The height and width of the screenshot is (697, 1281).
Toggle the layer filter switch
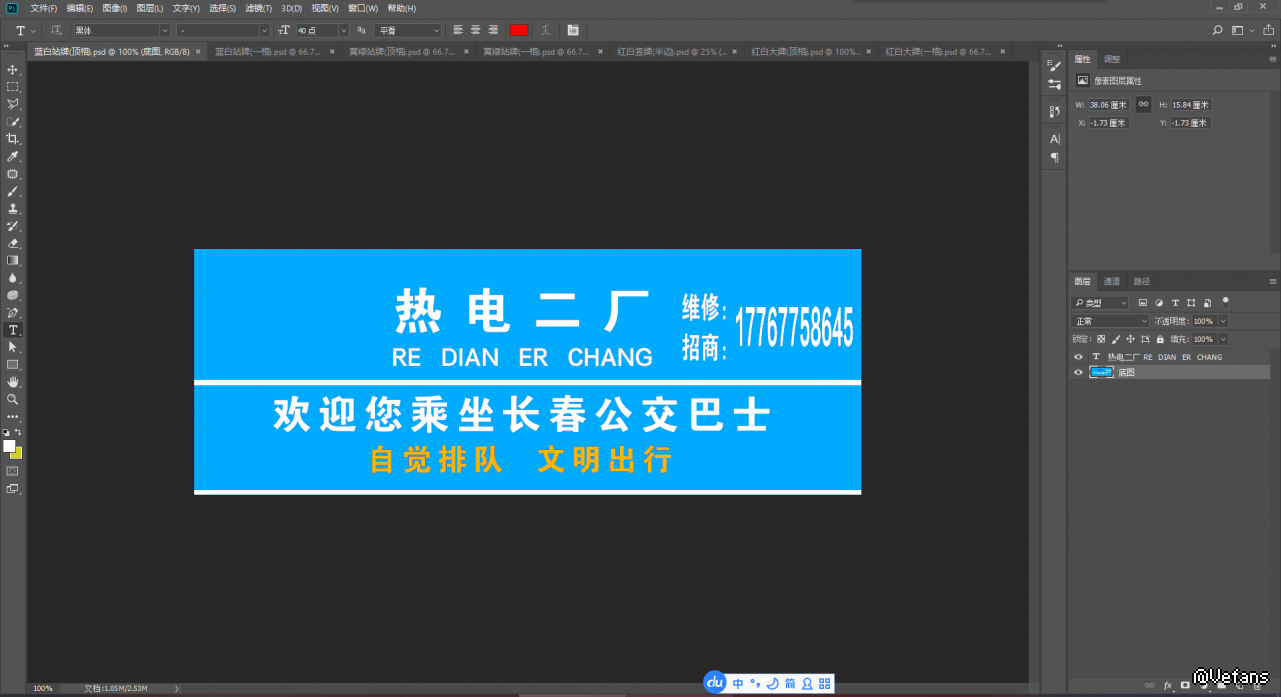click(1226, 301)
